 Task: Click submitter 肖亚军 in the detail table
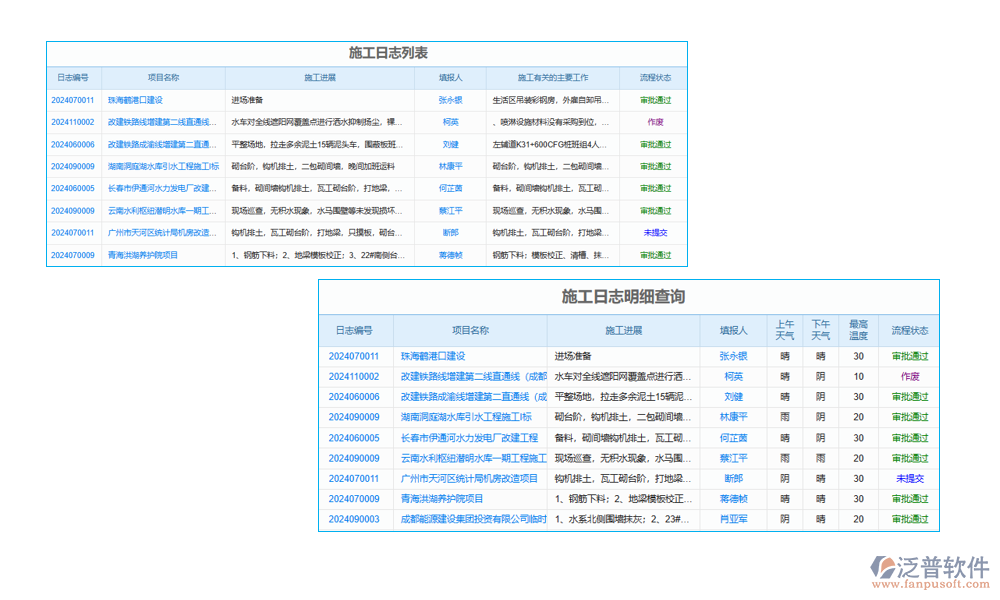coord(733,519)
